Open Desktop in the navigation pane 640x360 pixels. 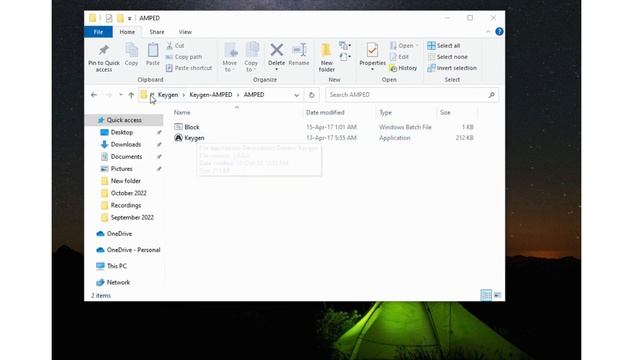click(122, 132)
